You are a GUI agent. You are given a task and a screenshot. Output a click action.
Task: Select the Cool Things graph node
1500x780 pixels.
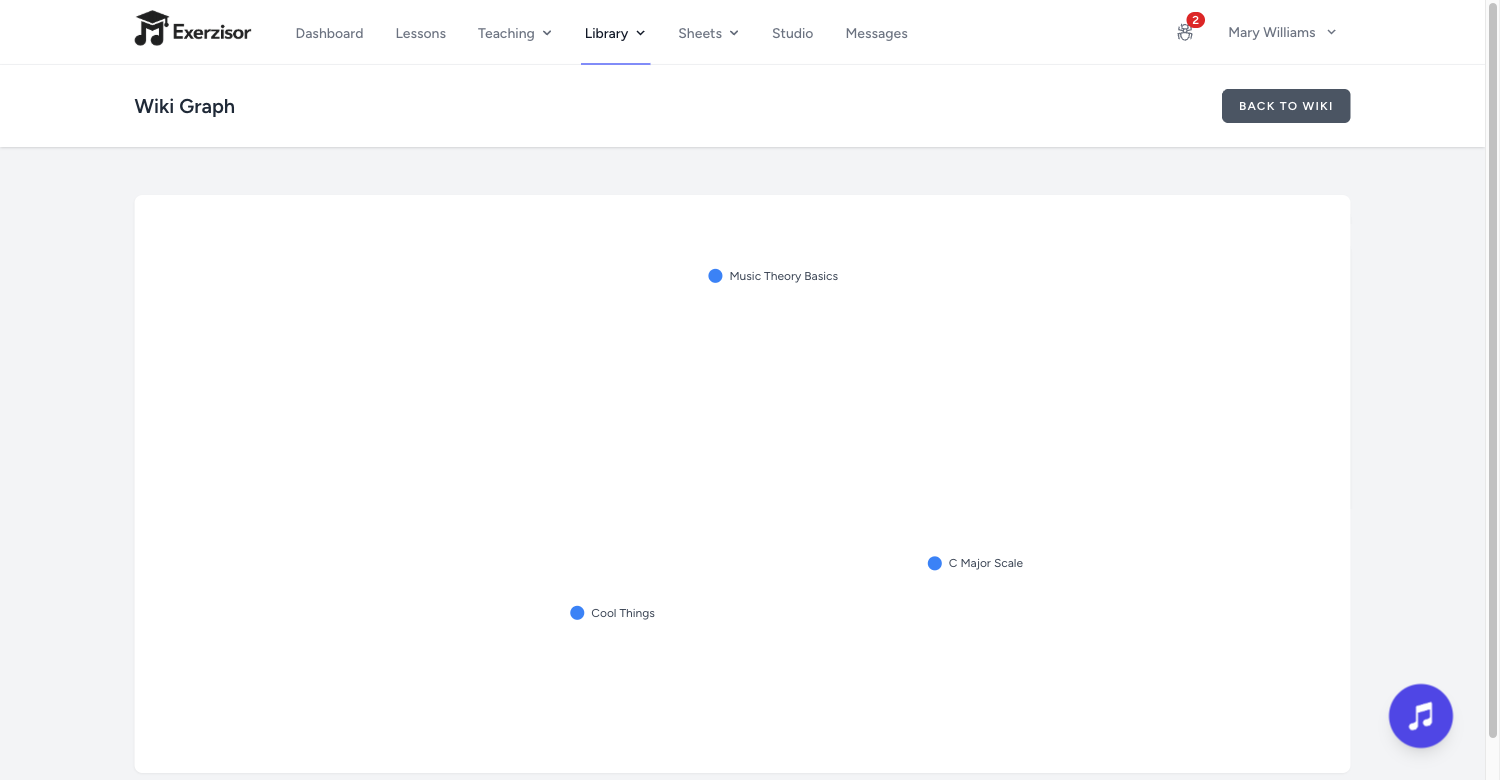click(x=577, y=613)
